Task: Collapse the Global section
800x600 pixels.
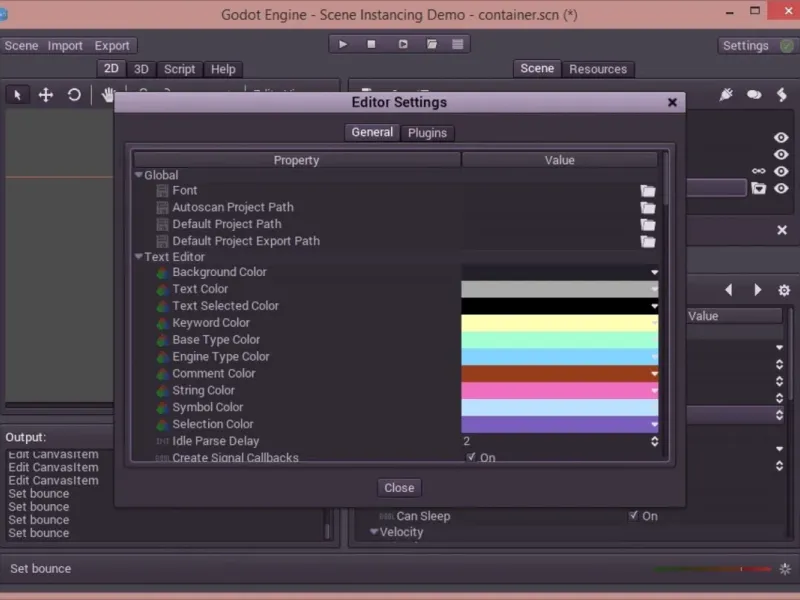Action: coord(138,174)
